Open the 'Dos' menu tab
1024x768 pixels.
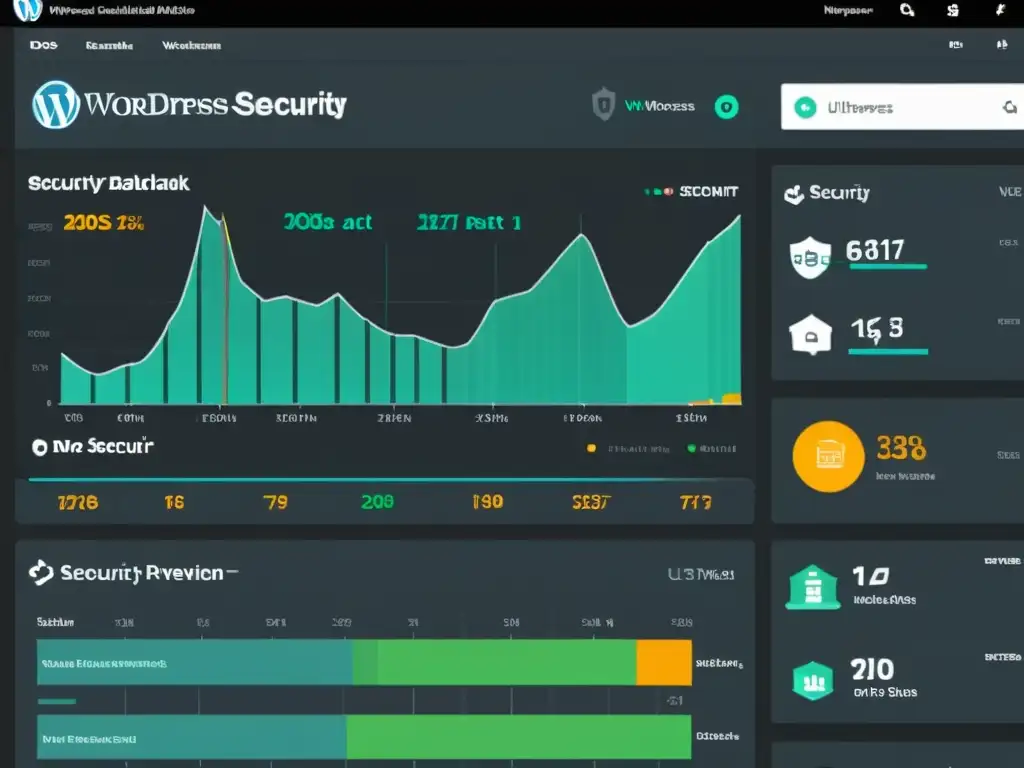43,45
